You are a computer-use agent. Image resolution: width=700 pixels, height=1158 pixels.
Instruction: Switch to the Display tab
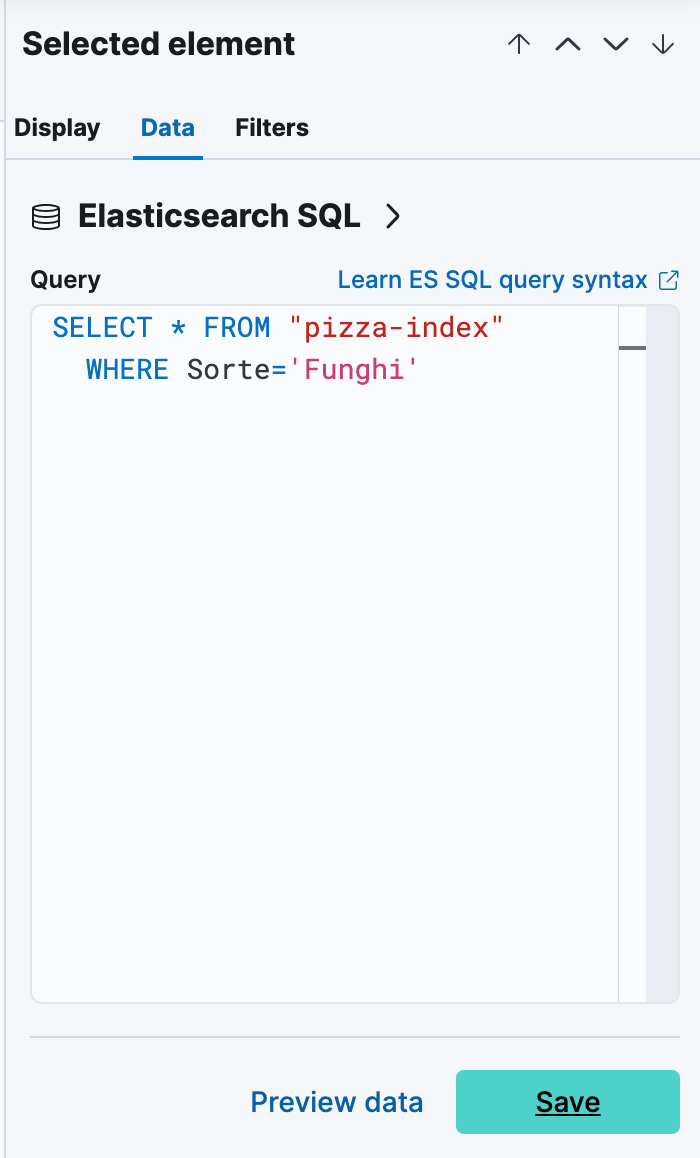click(57, 128)
